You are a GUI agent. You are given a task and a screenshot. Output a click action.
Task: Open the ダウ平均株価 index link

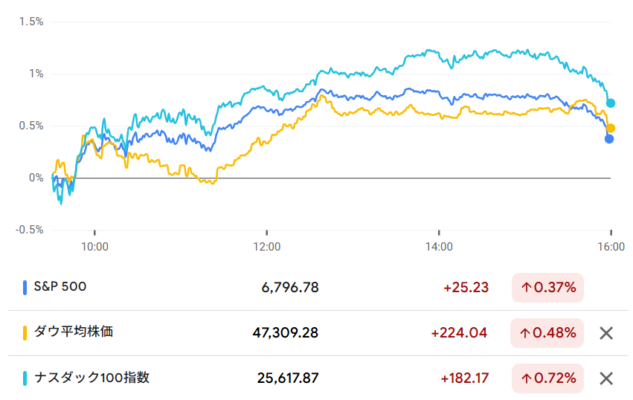(73, 332)
